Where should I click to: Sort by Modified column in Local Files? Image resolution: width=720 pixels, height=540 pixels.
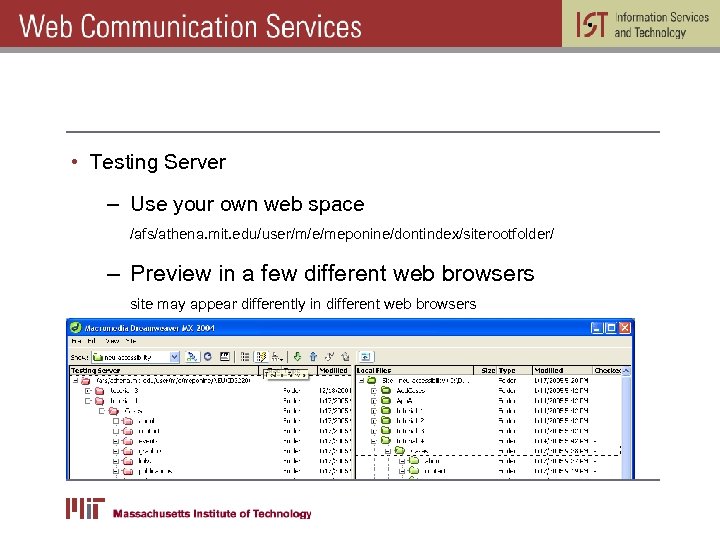click(562, 370)
